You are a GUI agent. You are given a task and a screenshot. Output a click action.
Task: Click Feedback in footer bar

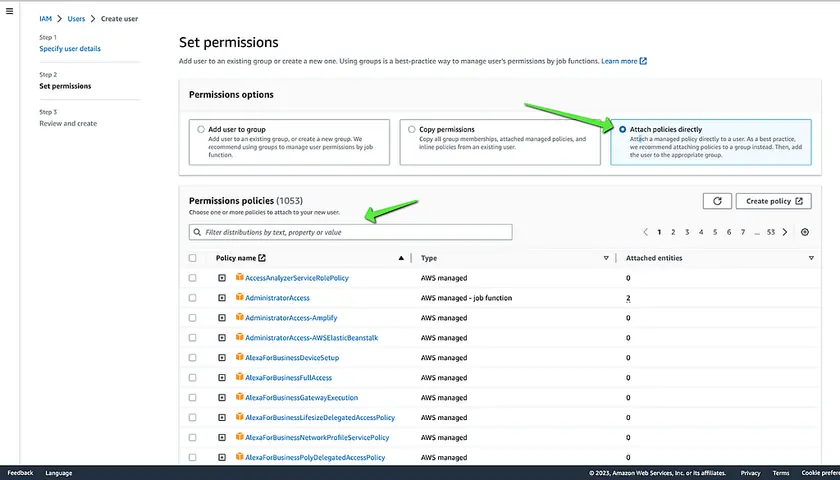click(x=20, y=473)
